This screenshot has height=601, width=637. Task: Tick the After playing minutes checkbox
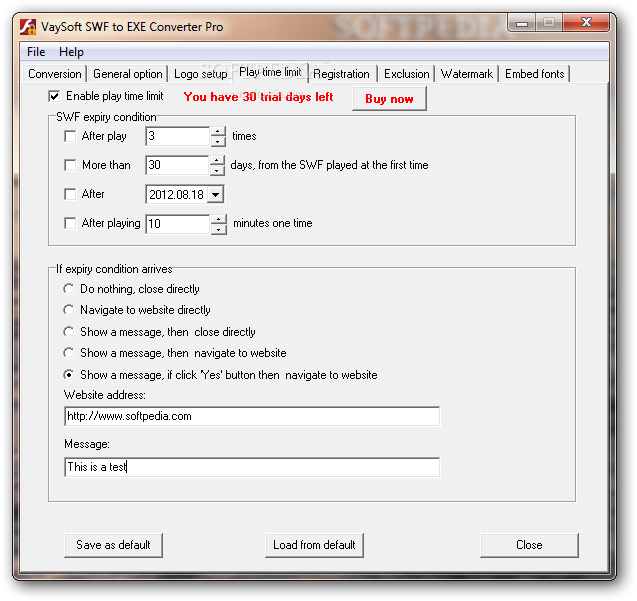pos(70,223)
